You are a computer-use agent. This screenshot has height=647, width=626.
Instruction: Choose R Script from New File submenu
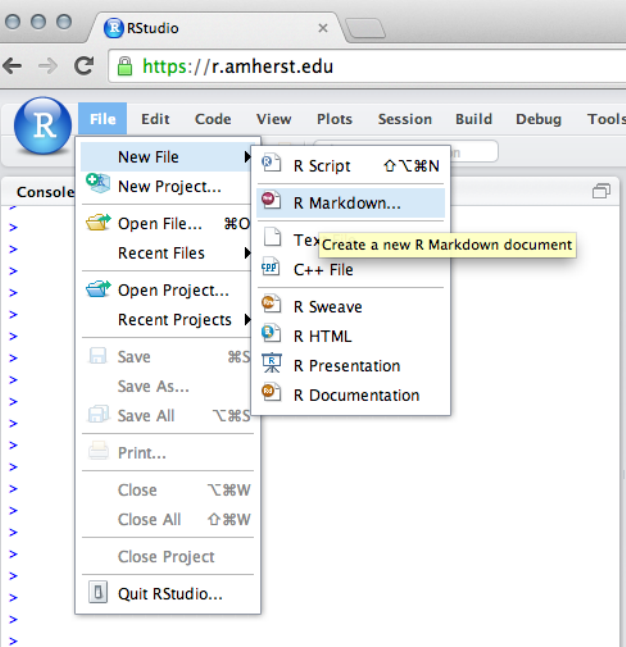coord(351,166)
